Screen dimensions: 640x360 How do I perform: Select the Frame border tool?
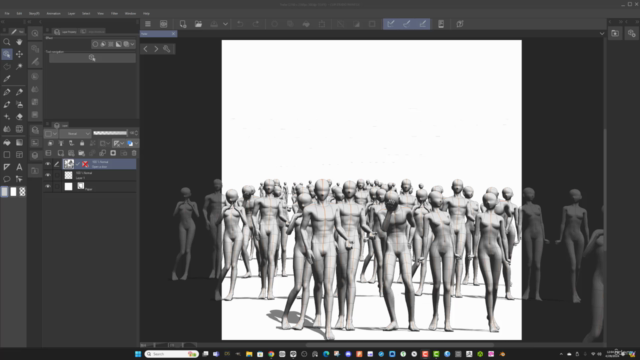point(19,155)
